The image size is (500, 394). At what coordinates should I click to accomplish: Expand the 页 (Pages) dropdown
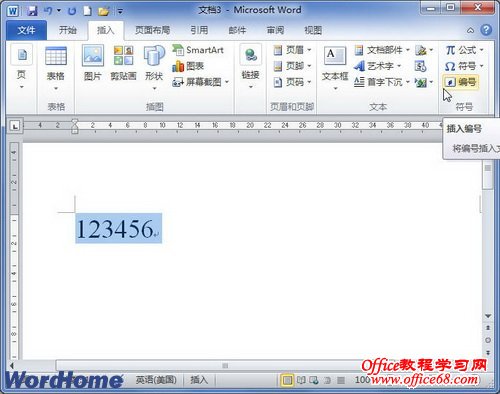pos(22,68)
